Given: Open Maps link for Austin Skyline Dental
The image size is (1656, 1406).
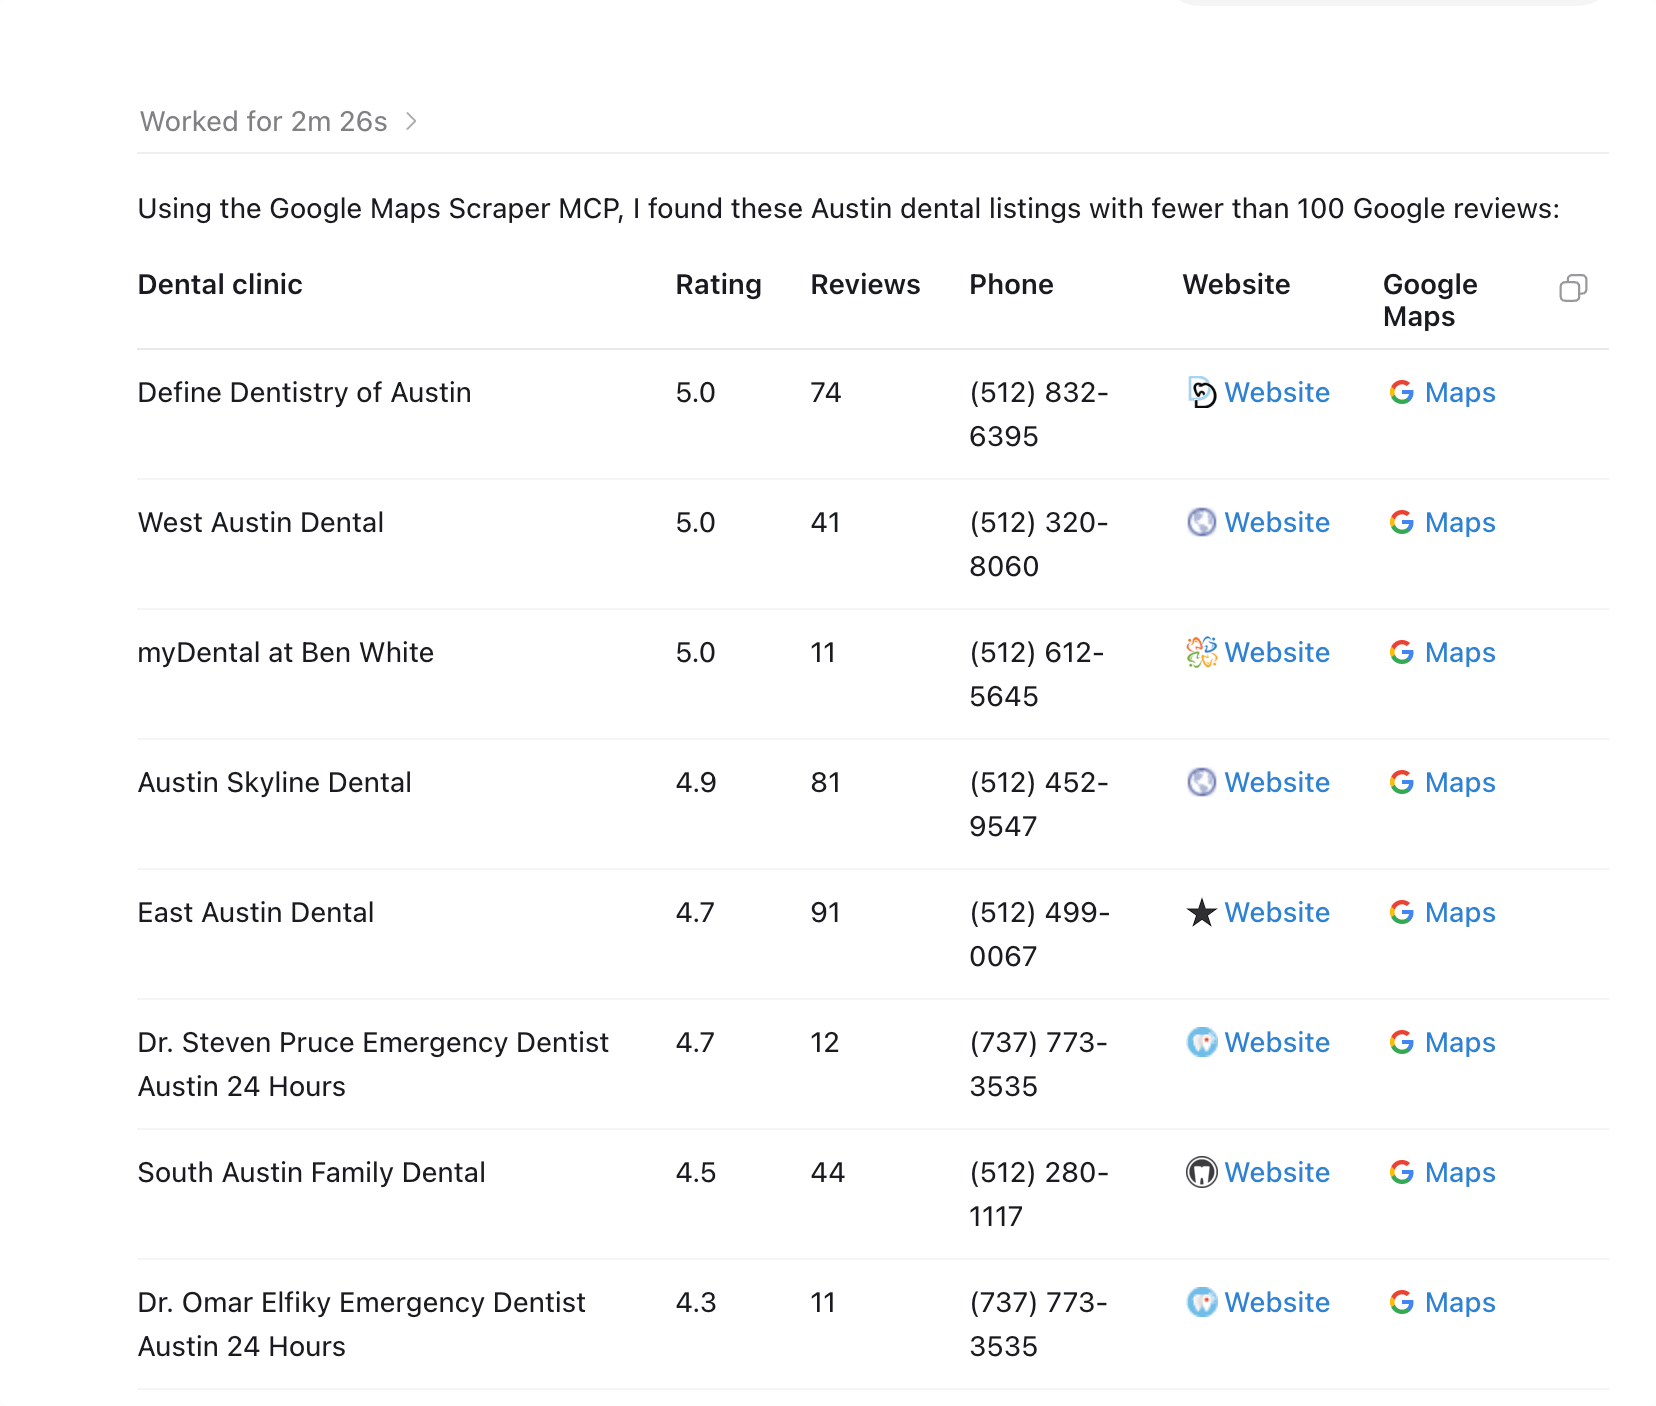Looking at the screenshot, I should (1460, 783).
